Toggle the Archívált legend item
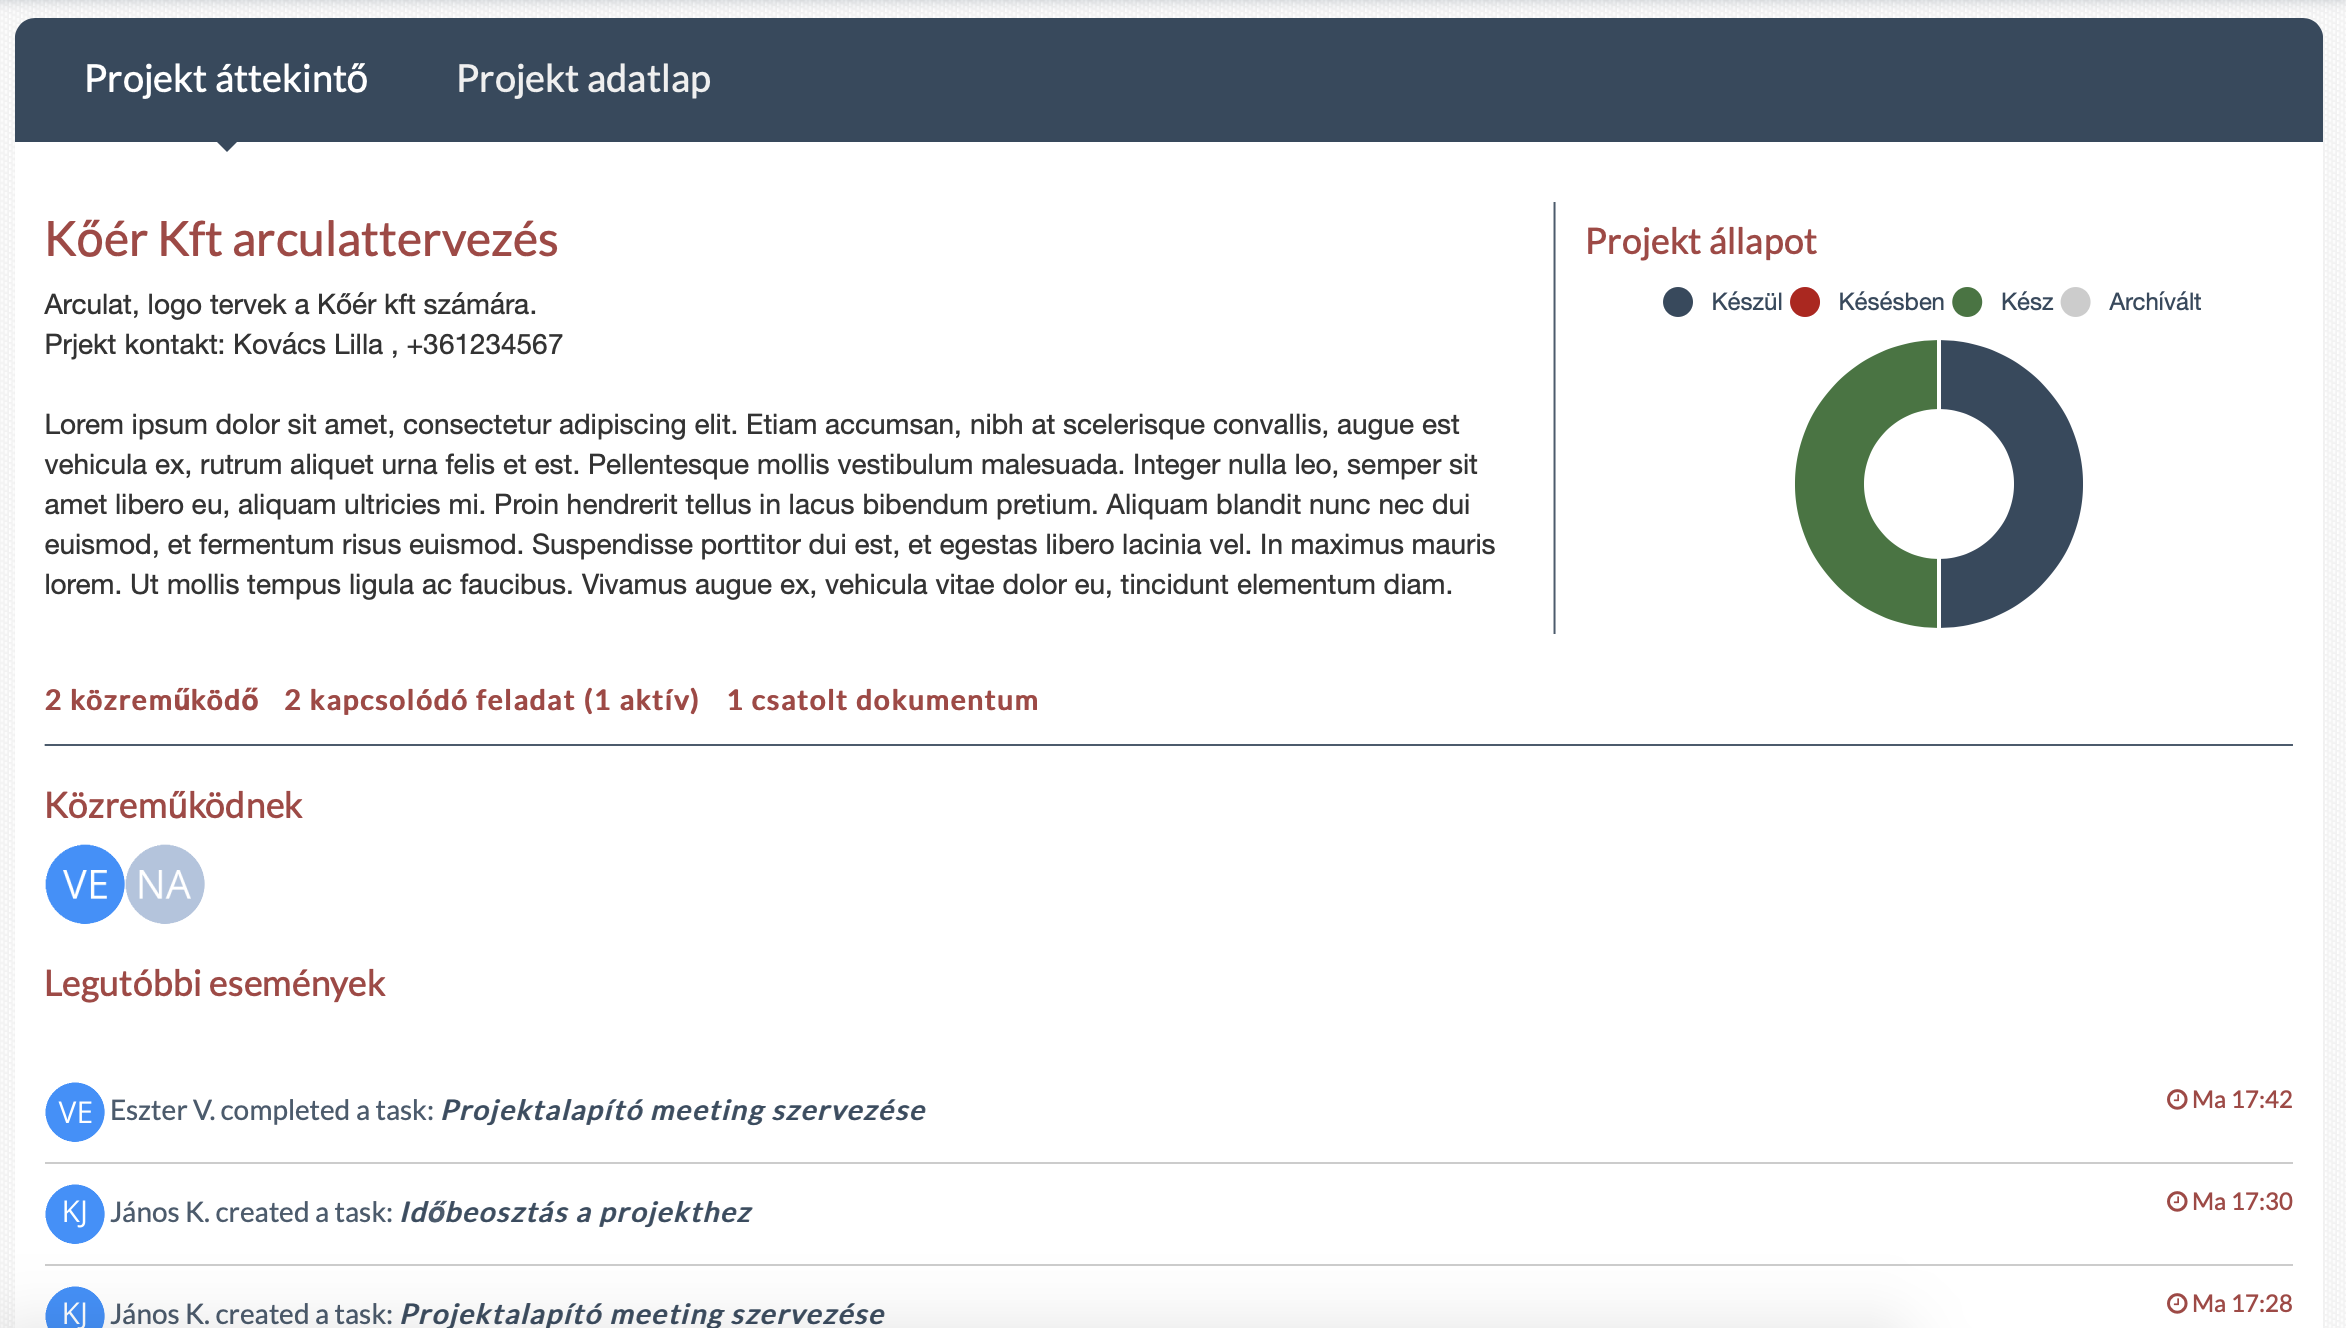Viewport: 2346px width, 1328px height. (2132, 302)
